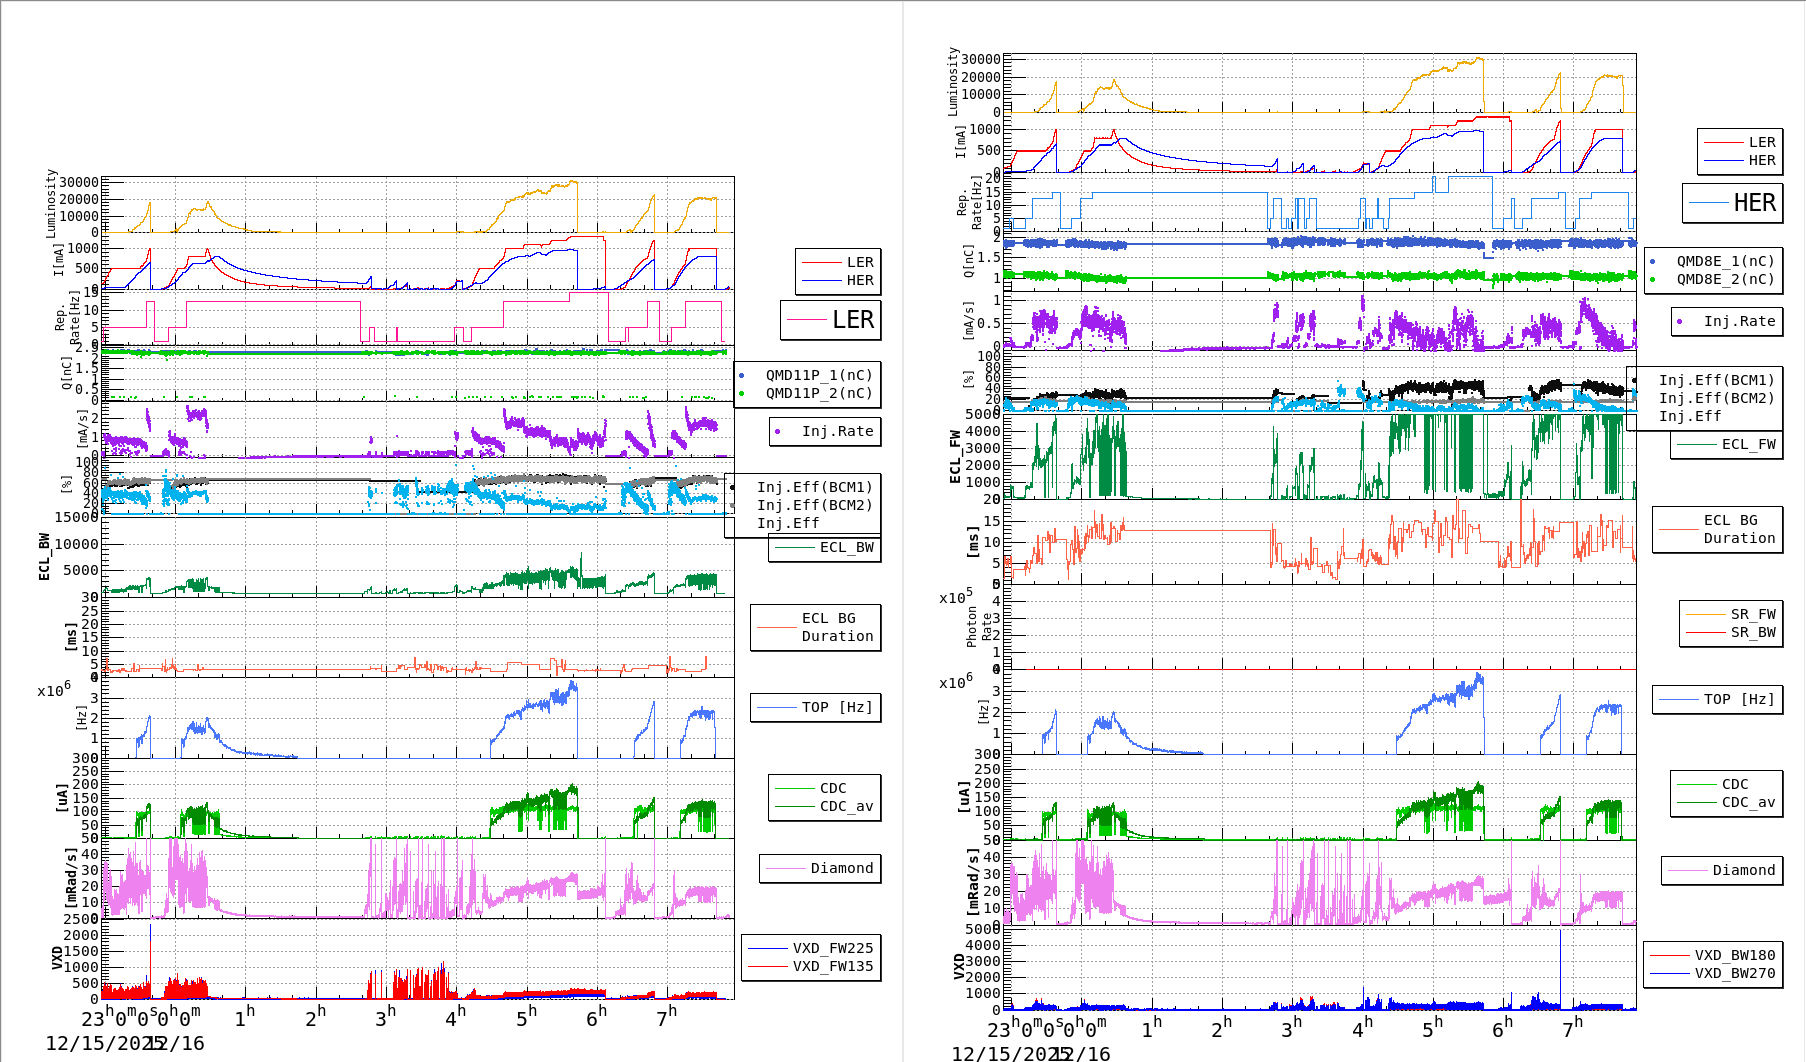Click the VXD_BW270 legend entry

coord(1734,973)
